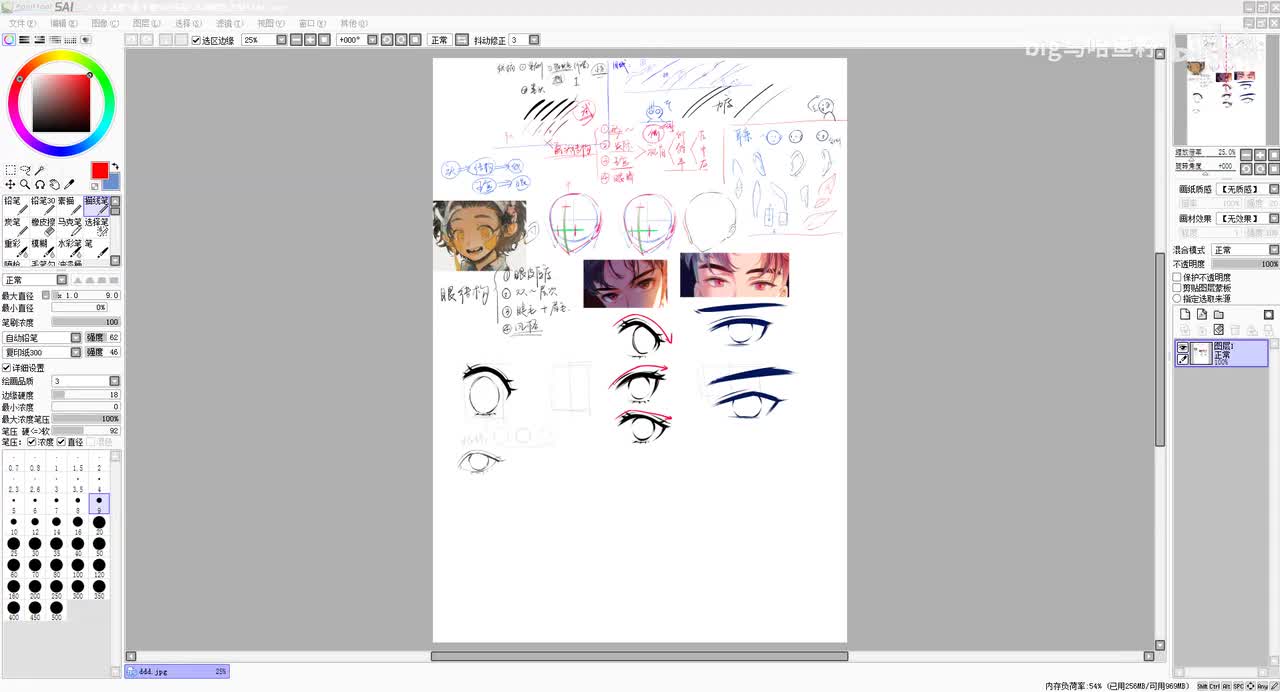Toggle pen pressure 浓度 checkbox
Screen dimensions: 1280x692
click(x=32, y=442)
